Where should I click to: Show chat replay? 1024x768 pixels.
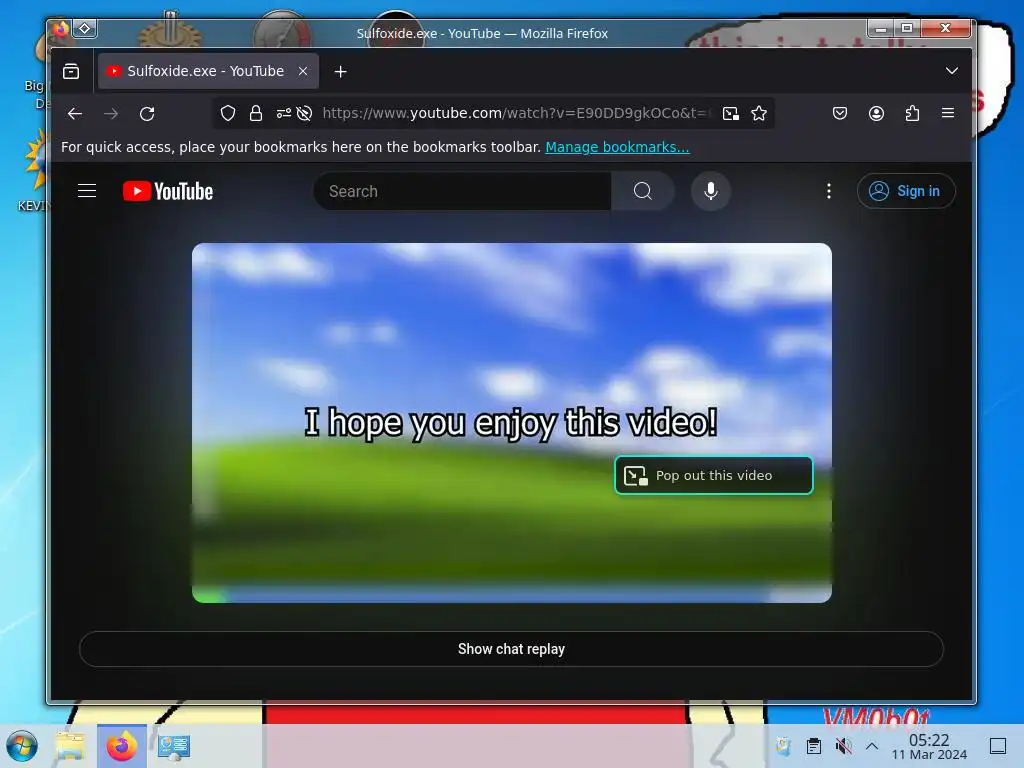[x=511, y=649]
